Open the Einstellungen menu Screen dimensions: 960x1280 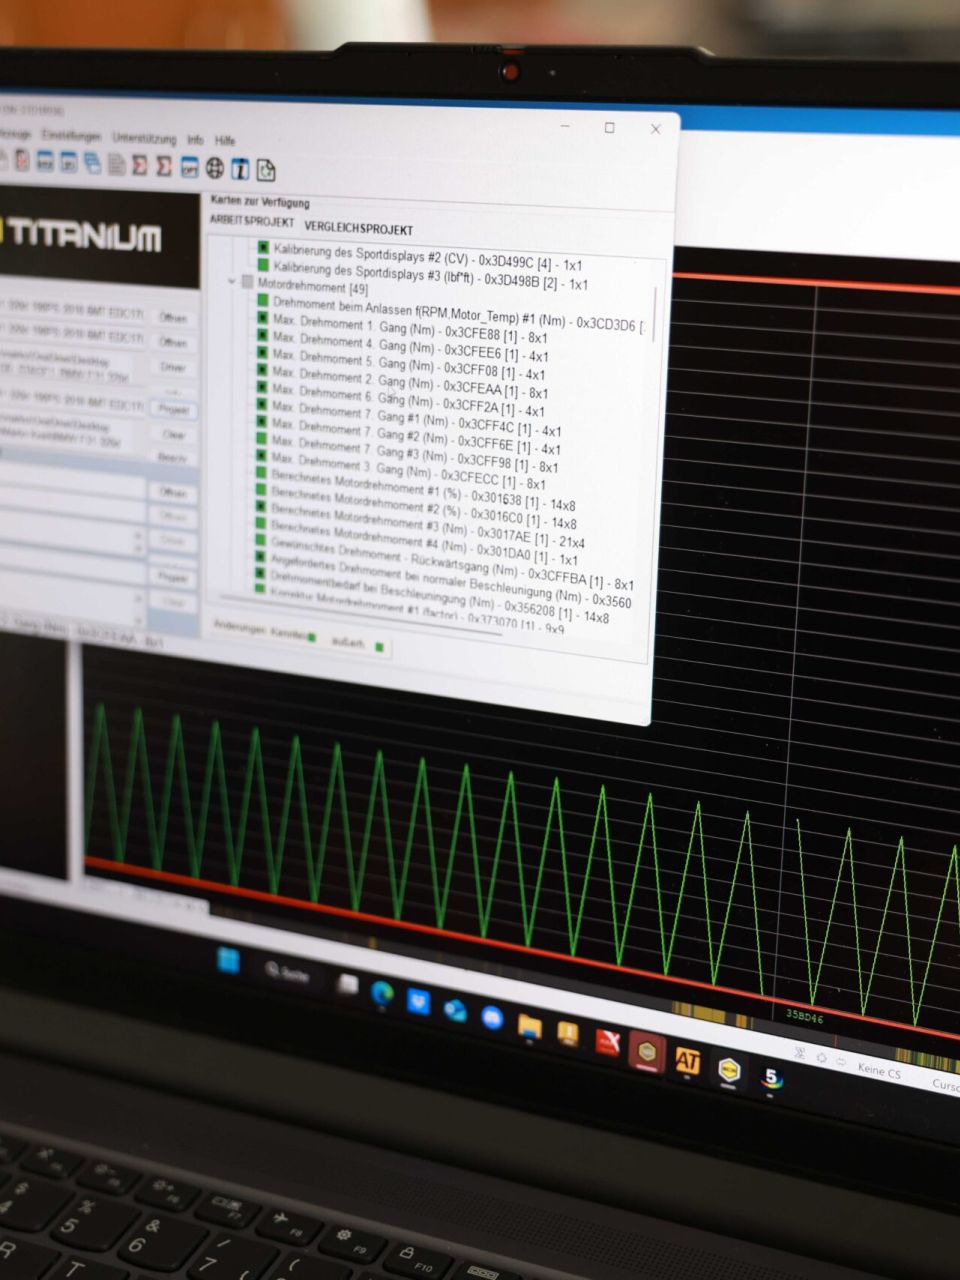[x=71, y=136]
